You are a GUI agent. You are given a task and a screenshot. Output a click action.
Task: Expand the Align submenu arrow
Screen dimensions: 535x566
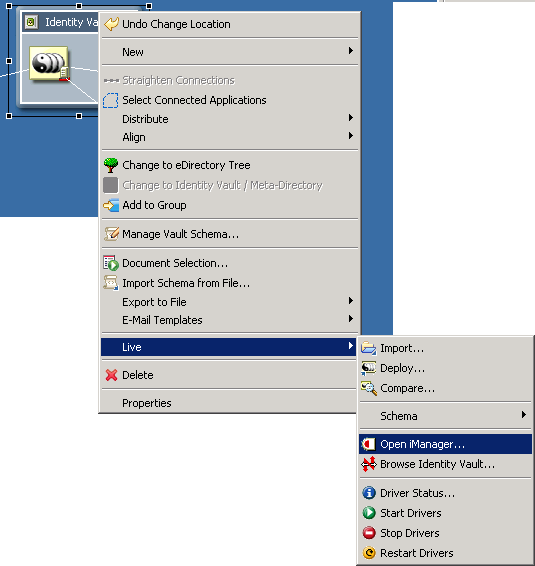click(351, 136)
